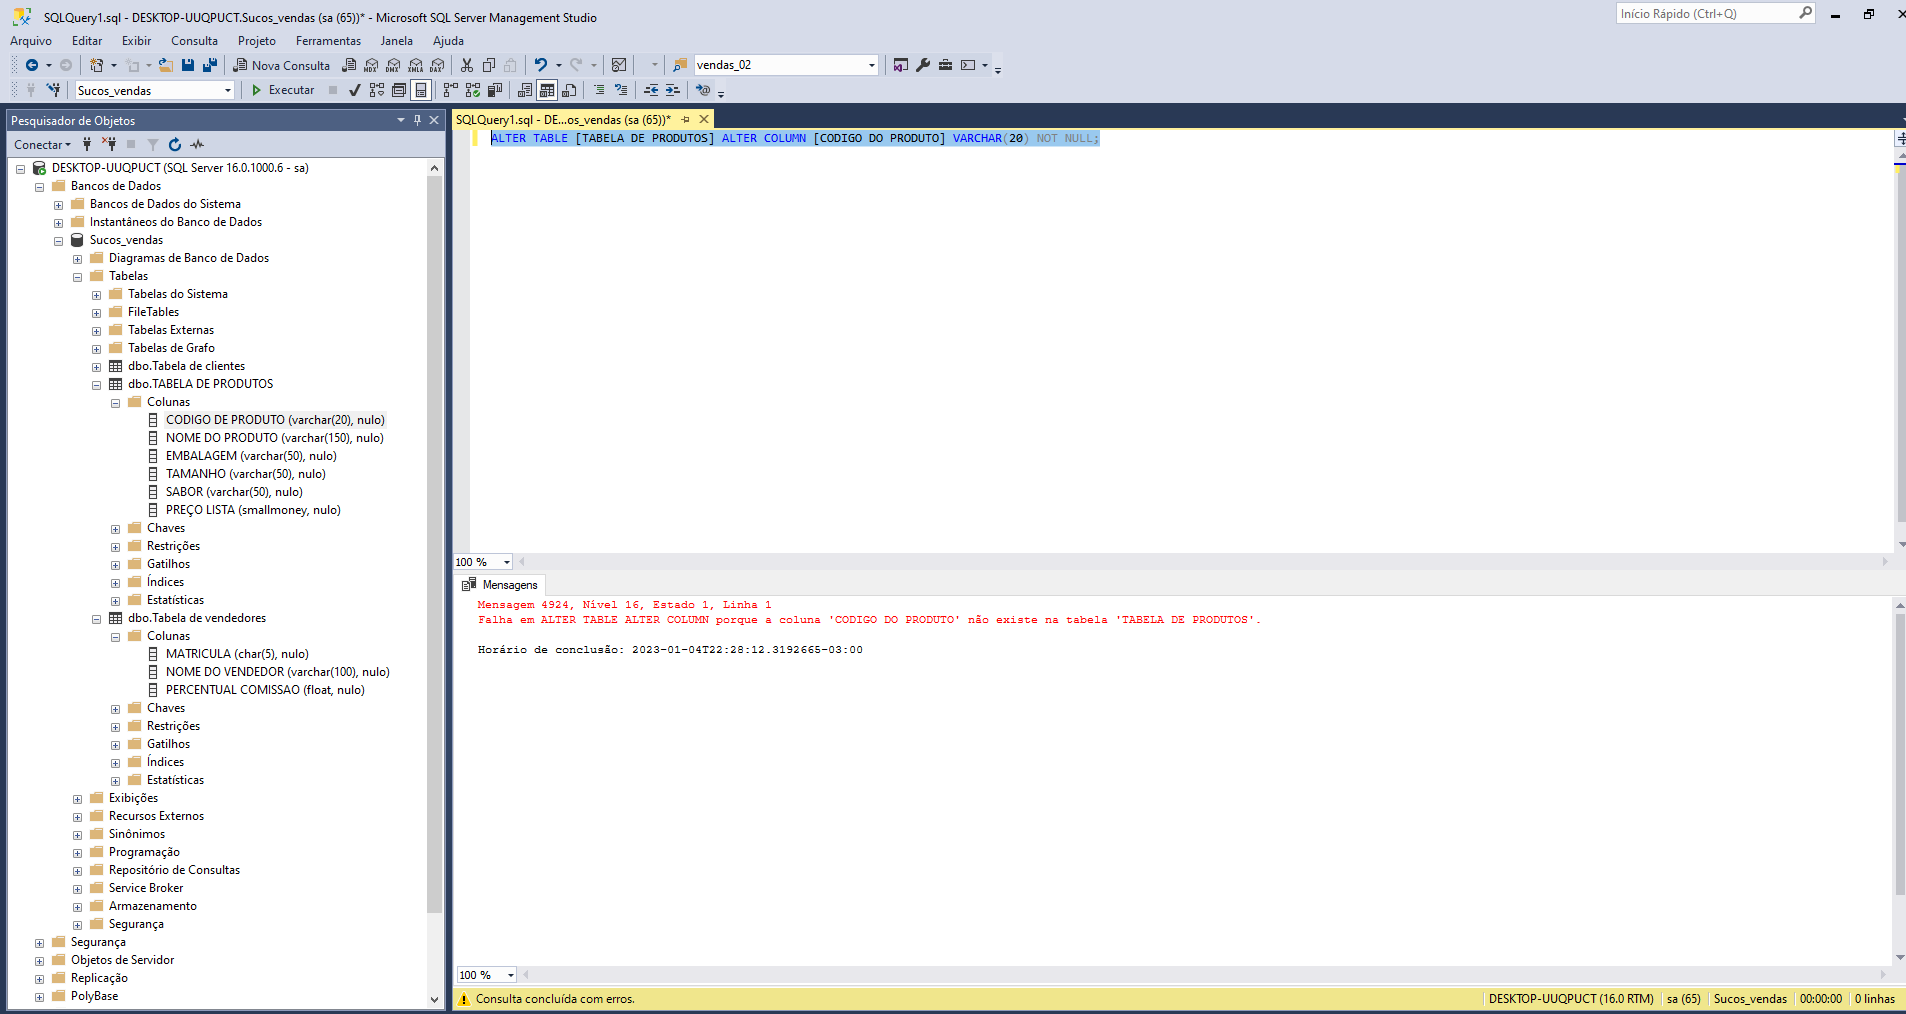This screenshot has width=1906, height=1014.
Task: Click the Save floppy disk icon
Action: pyautogui.click(x=188, y=65)
